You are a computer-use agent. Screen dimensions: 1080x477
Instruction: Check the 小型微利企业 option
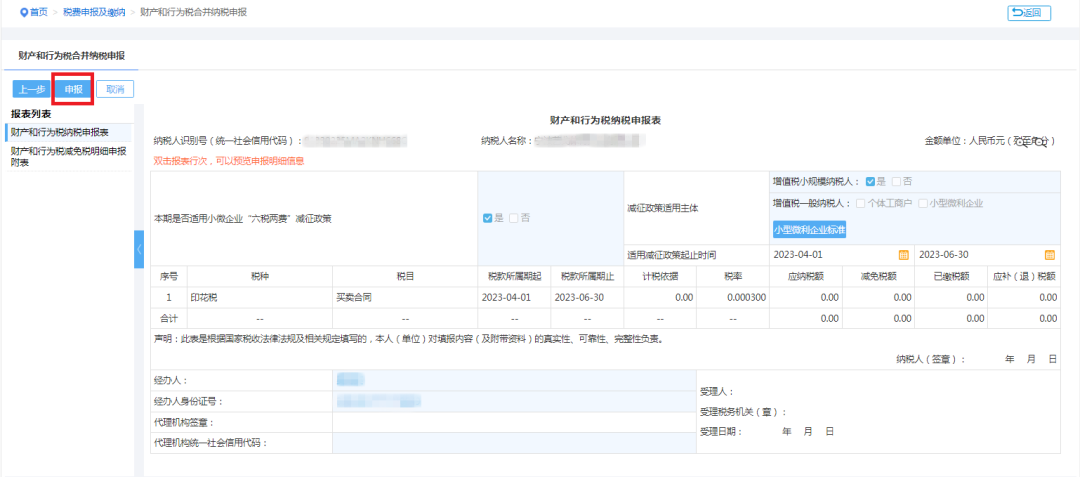coord(922,203)
